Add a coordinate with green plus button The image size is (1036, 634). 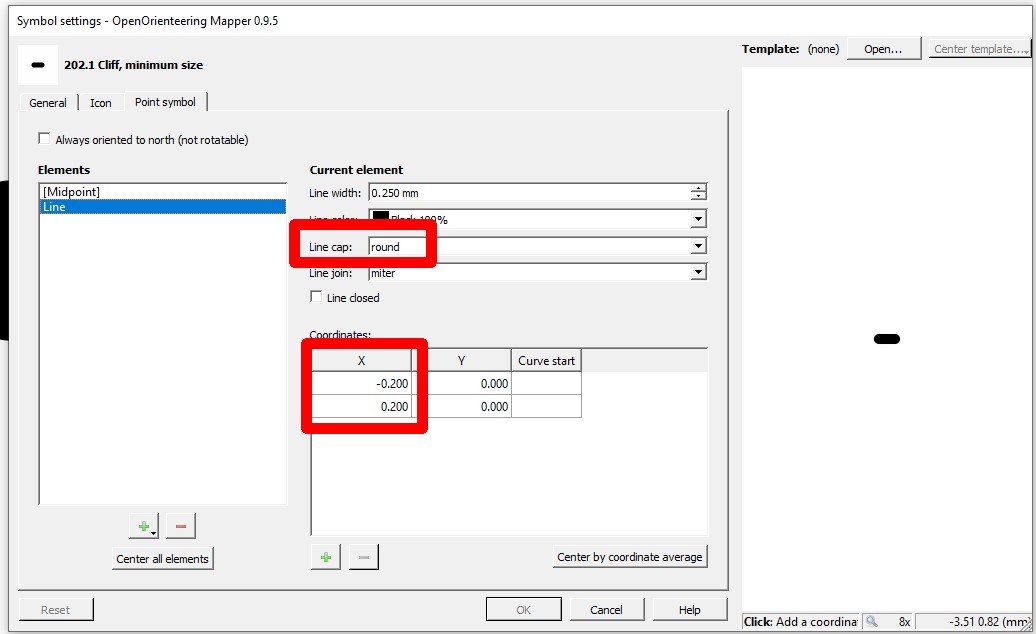coord(326,557)
